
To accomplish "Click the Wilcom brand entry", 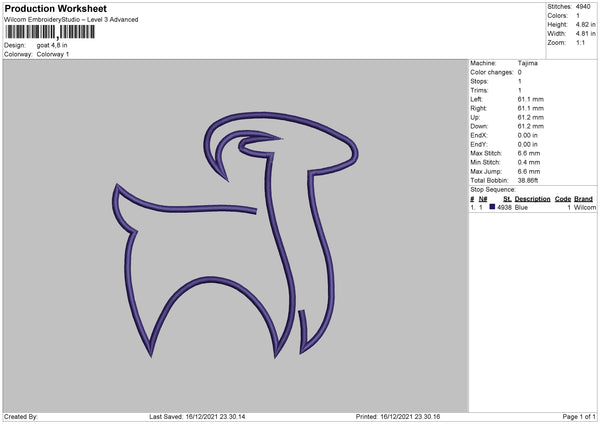I will (x=585, y=207).
